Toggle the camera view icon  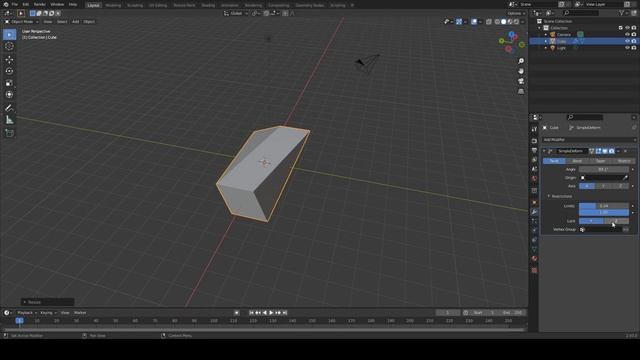tap(521, 81)
